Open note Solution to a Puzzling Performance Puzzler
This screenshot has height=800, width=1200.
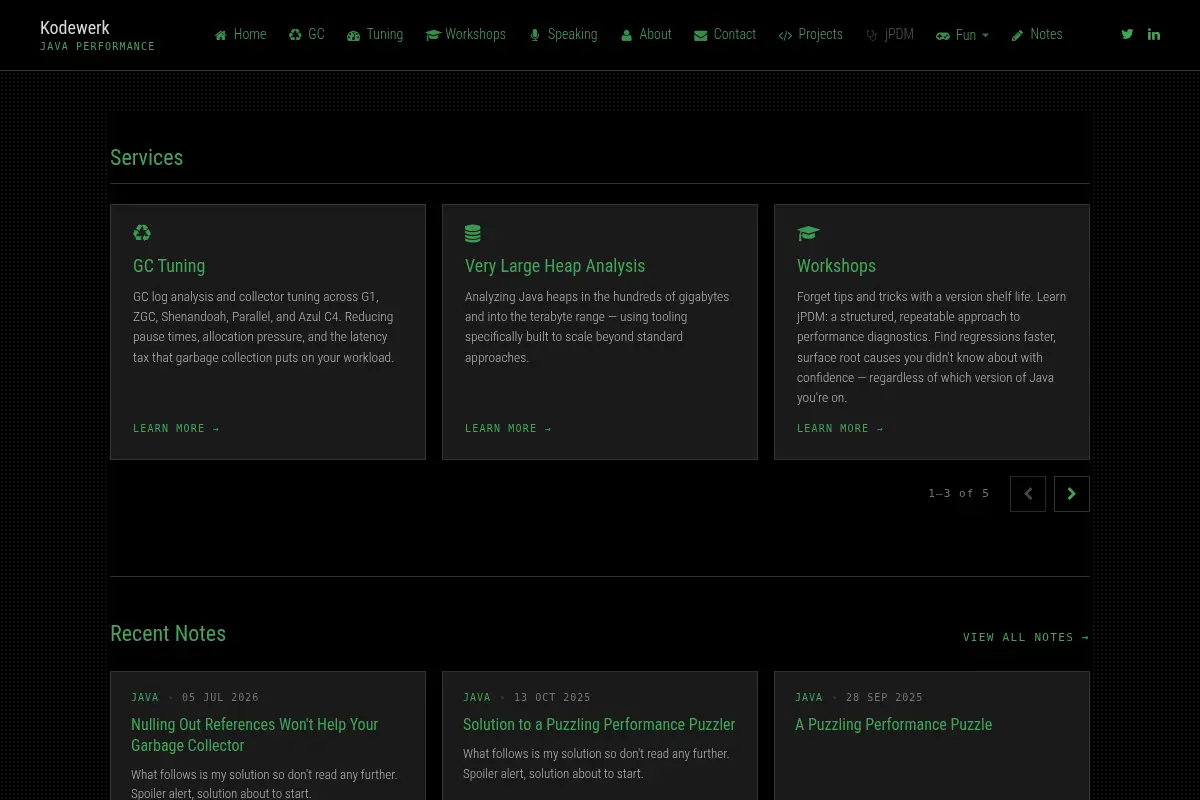599,724
